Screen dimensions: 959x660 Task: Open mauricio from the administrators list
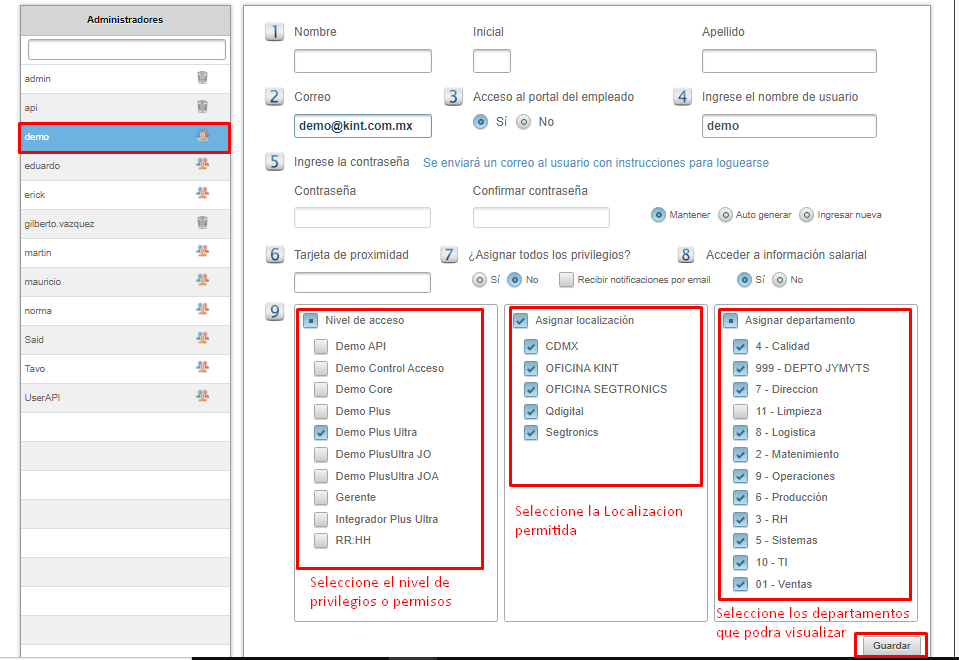click(43, 281)
